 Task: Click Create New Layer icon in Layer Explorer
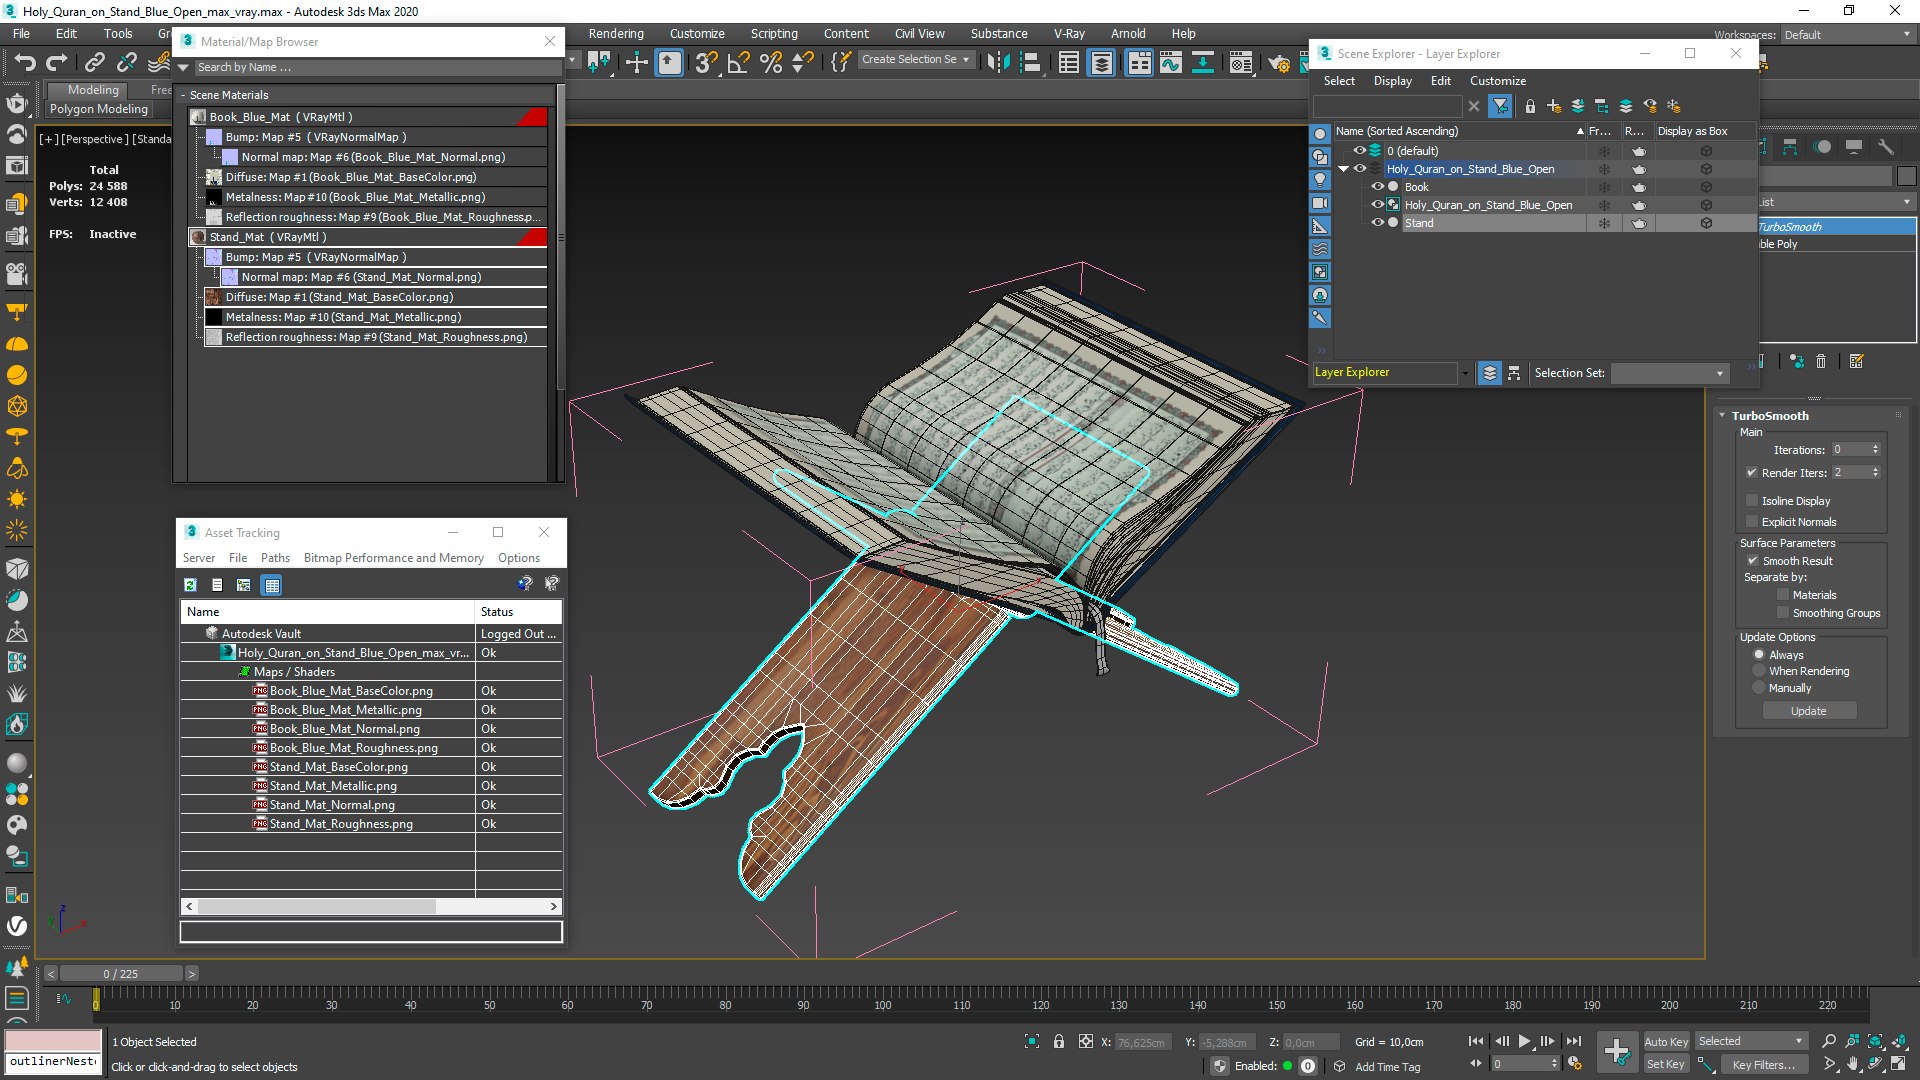pyautogui.click(x=1554, y=106)
